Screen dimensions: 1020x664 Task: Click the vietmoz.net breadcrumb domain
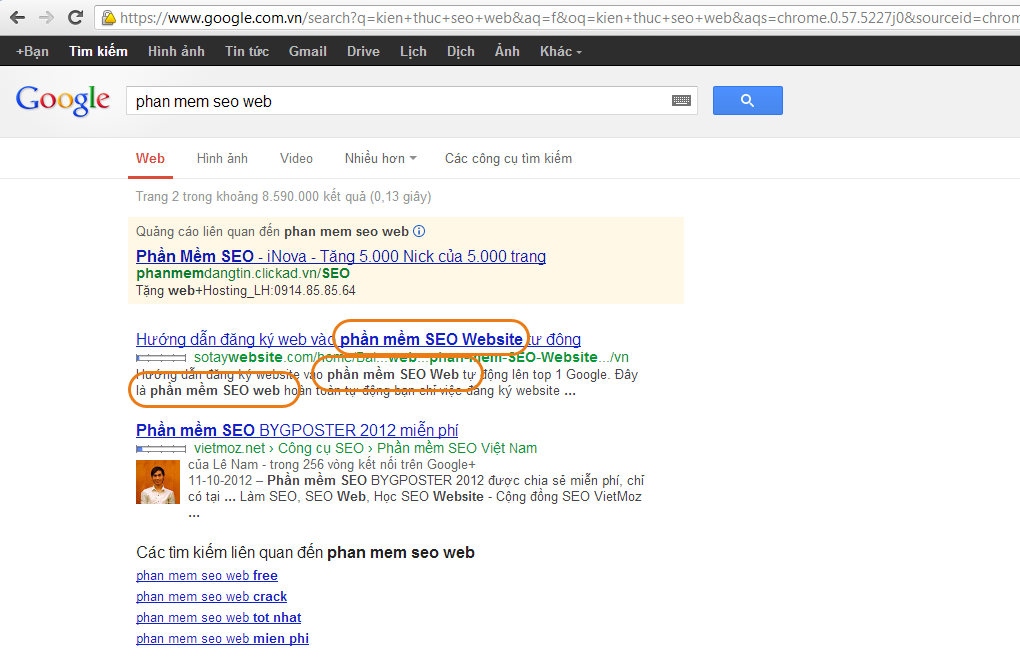point(230,448)
